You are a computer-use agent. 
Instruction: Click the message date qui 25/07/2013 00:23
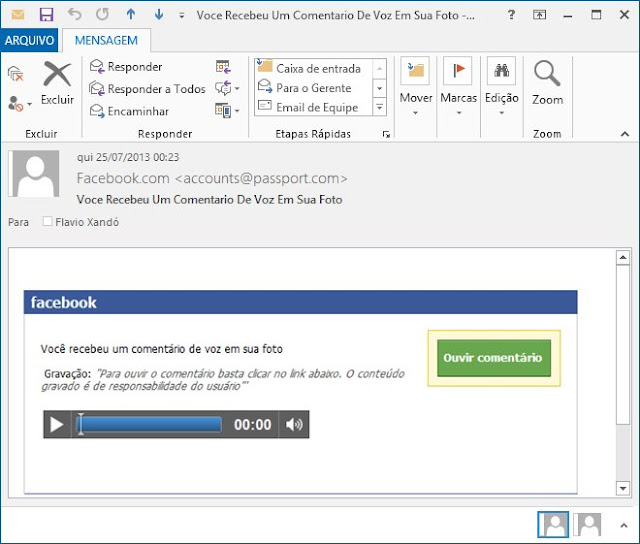coord(128,157)
